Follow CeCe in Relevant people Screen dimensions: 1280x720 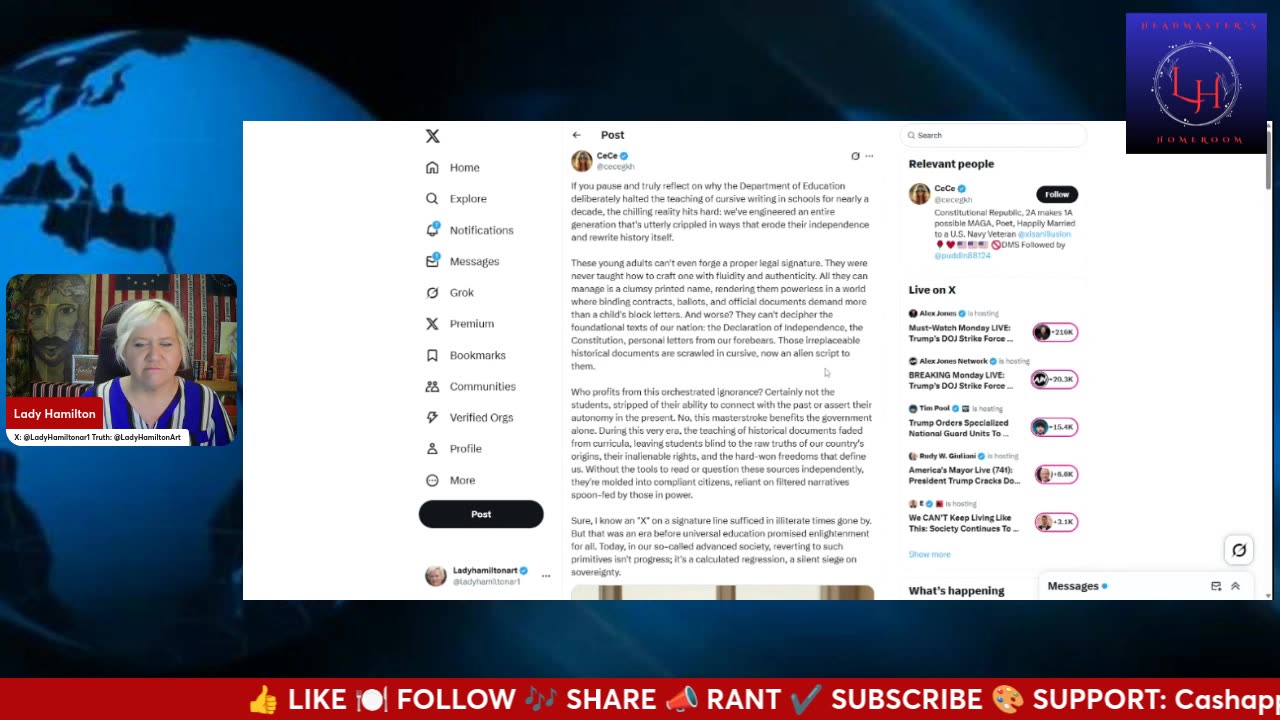coord(1057,194)
